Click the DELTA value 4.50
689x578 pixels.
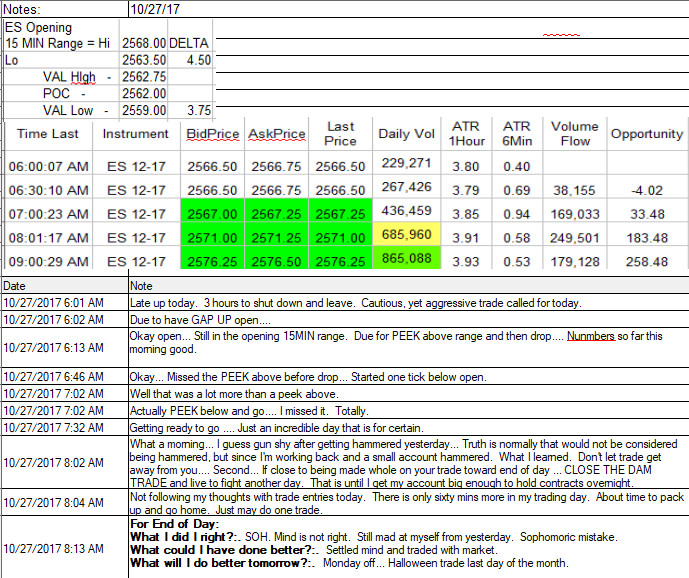tap(199, 60)
